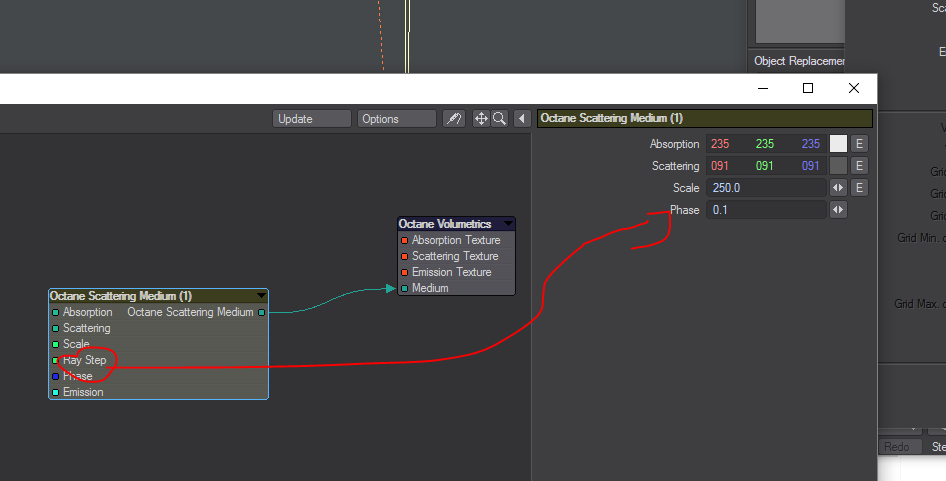Viewport: 946px width, 481px height.
Task: Click the Phase slider arrows button
Action: 838,210
